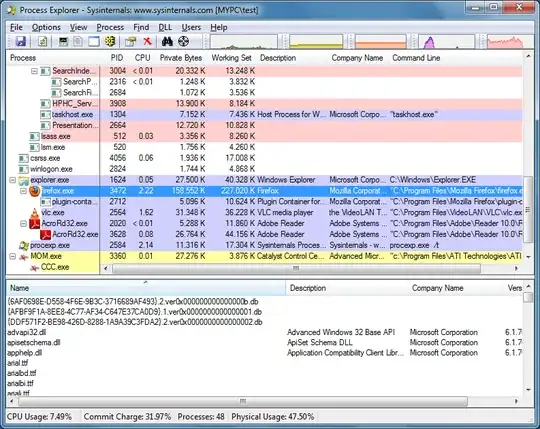Open System Information from the toolbar
540x429 pixels.
(x=63, y=41)
